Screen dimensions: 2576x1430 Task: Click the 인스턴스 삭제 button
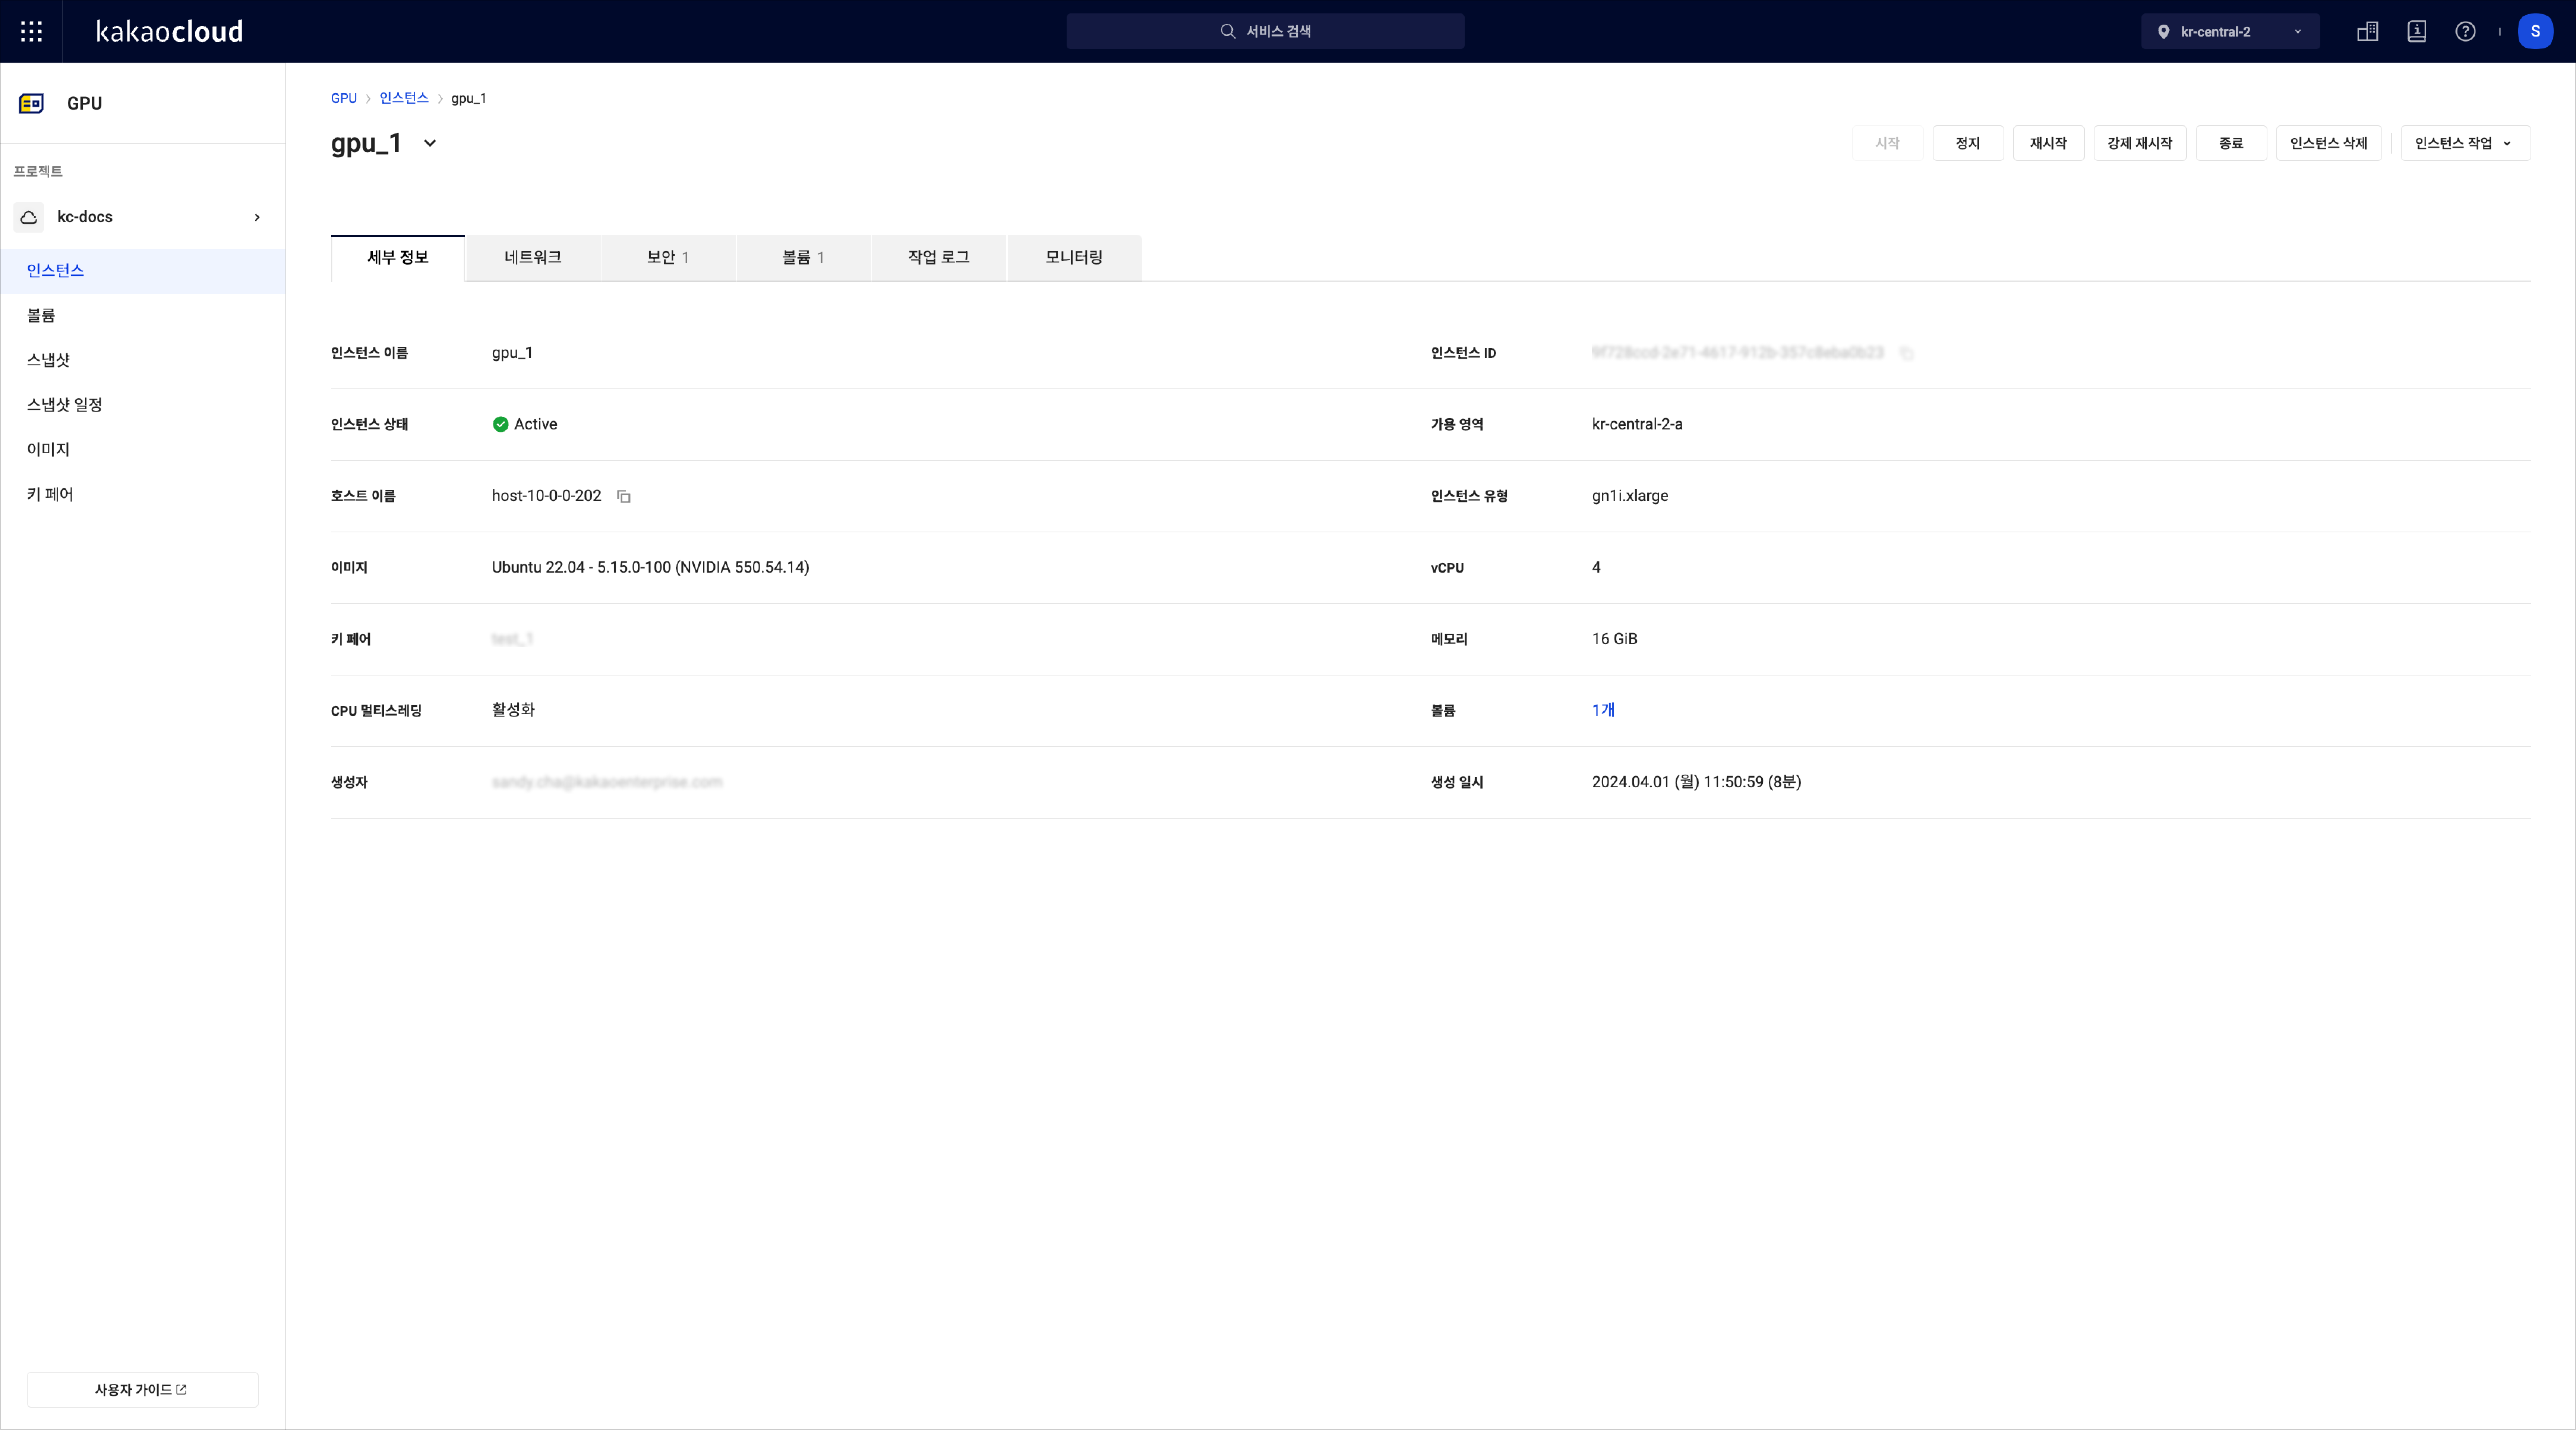click(2329, 143)
